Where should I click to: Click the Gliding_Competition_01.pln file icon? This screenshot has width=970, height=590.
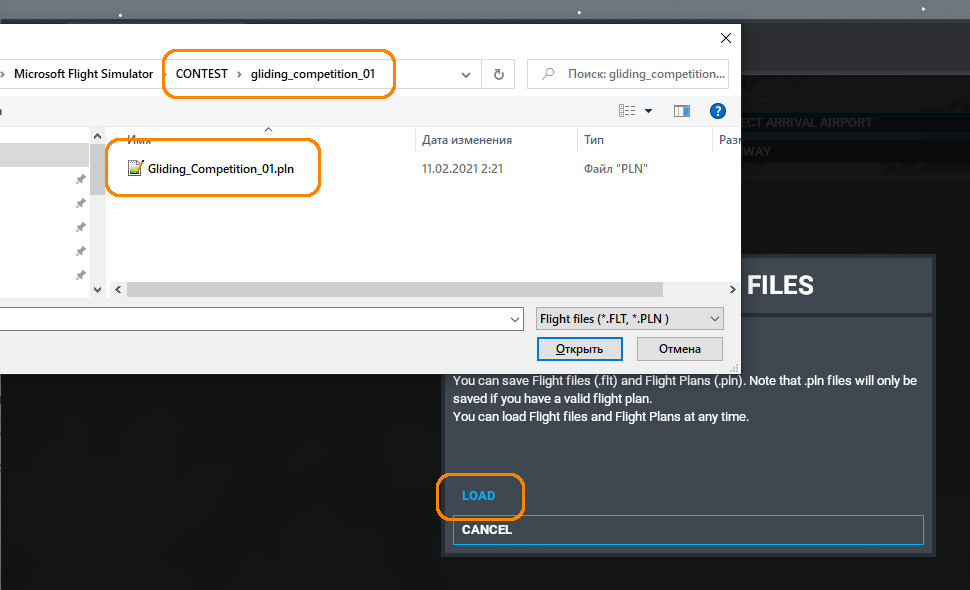[x=136, y=168]
